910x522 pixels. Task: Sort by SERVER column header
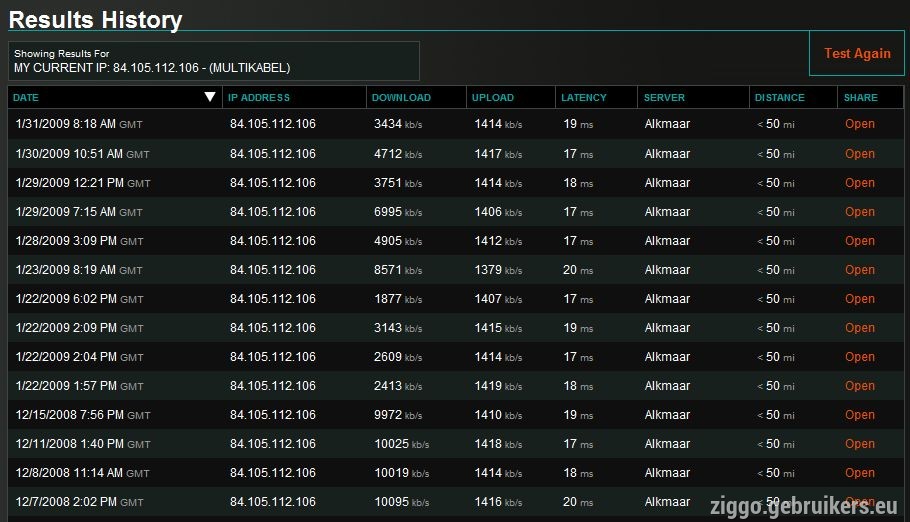(x=664, y=98)
